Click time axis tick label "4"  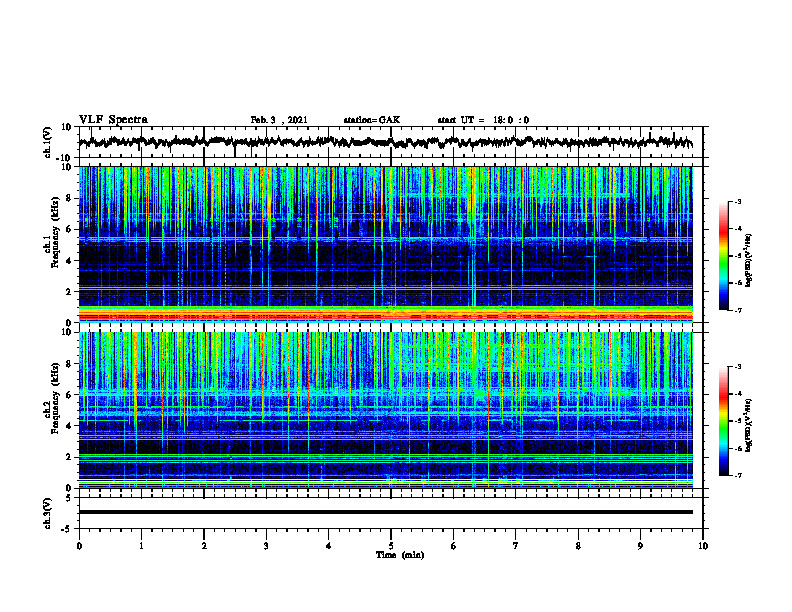pos(329,546)
